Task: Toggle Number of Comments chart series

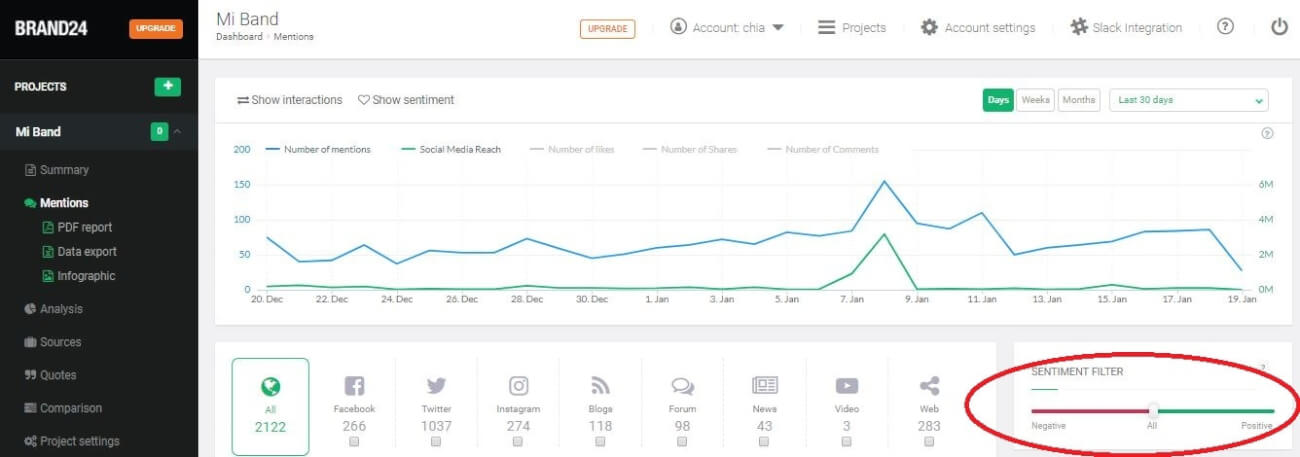Action: pyautogui.click(x=823, y=149)
